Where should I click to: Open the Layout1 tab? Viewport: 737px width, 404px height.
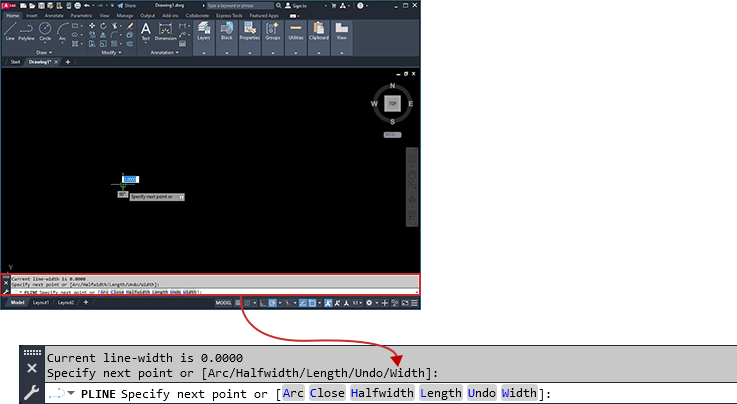pos(40,303)
